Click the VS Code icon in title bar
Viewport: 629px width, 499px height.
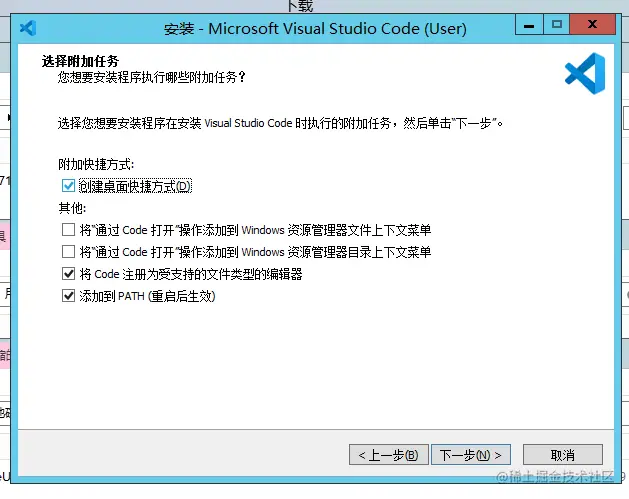click(x=28, y=28)
